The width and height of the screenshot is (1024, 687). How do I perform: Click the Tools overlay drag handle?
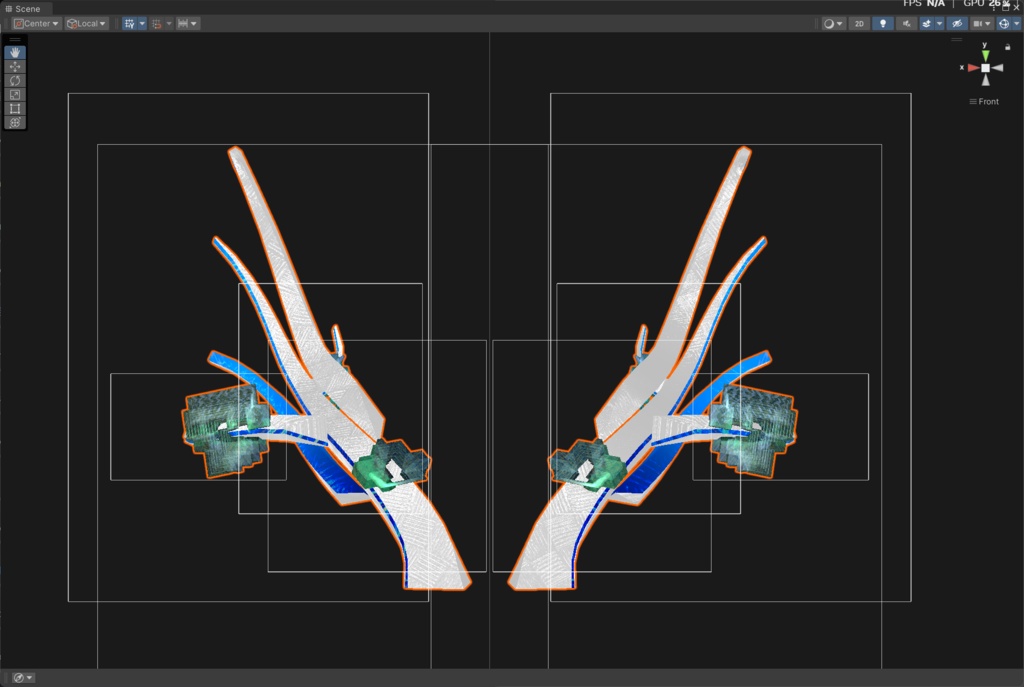pyautogui.click(x=15, y=40)
